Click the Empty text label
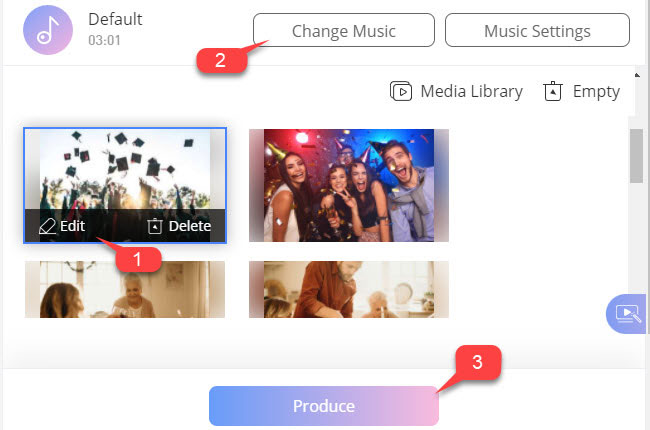Viewport: 650px width, 430px height. [596, 92]
